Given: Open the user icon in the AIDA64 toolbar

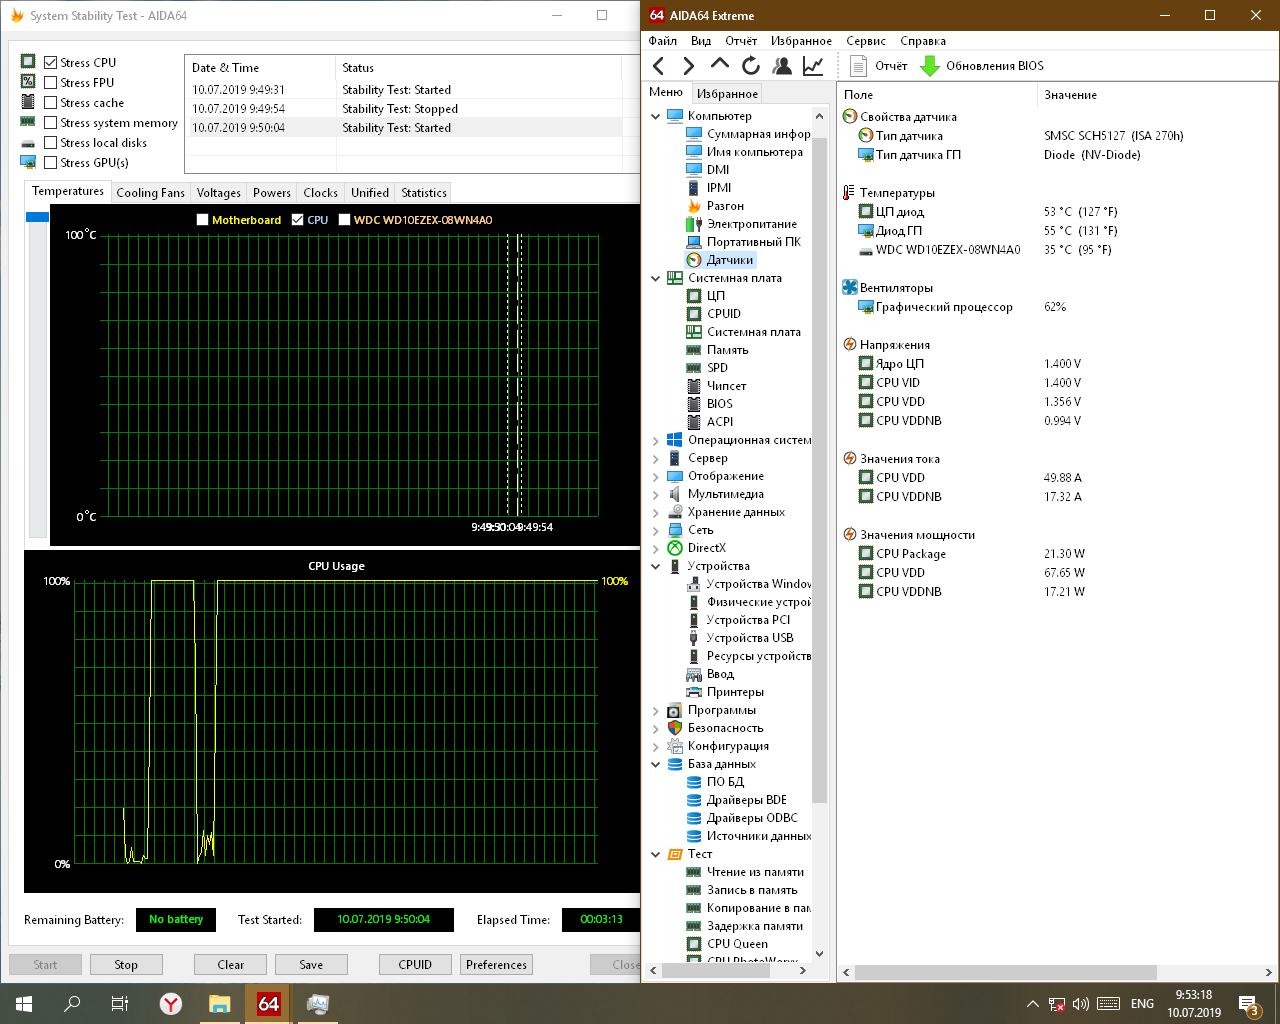Looking at the screenshot, I should pyautogui.click(x=782, y=66).
